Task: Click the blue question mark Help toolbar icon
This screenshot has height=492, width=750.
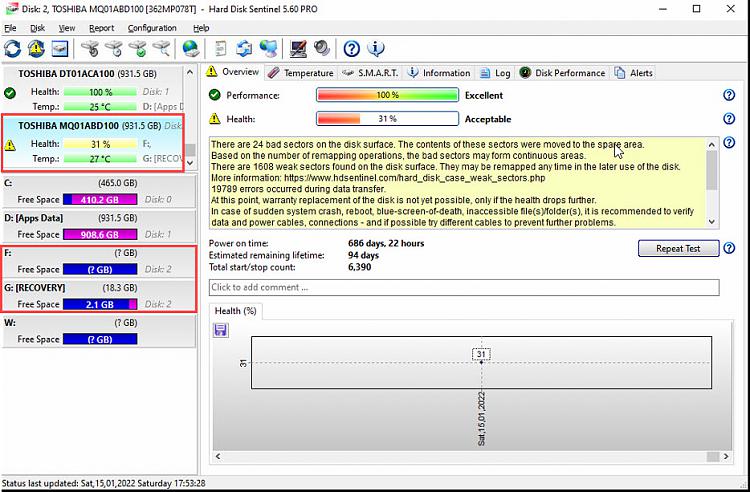Action: tap(352, 48)
